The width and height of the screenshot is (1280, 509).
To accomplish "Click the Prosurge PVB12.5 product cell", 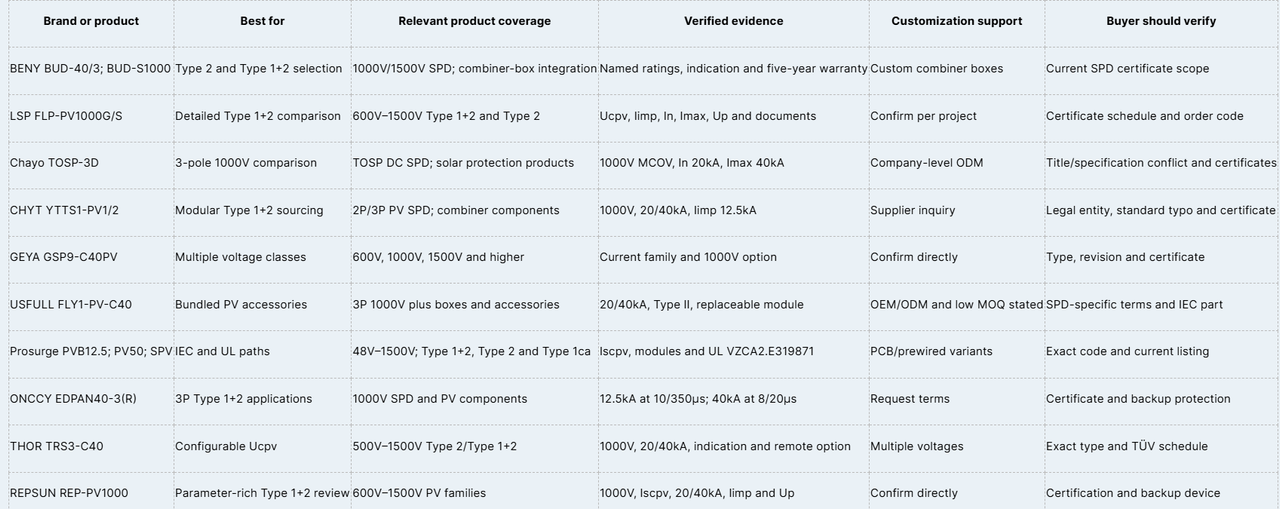I will [x=91, y=352].
